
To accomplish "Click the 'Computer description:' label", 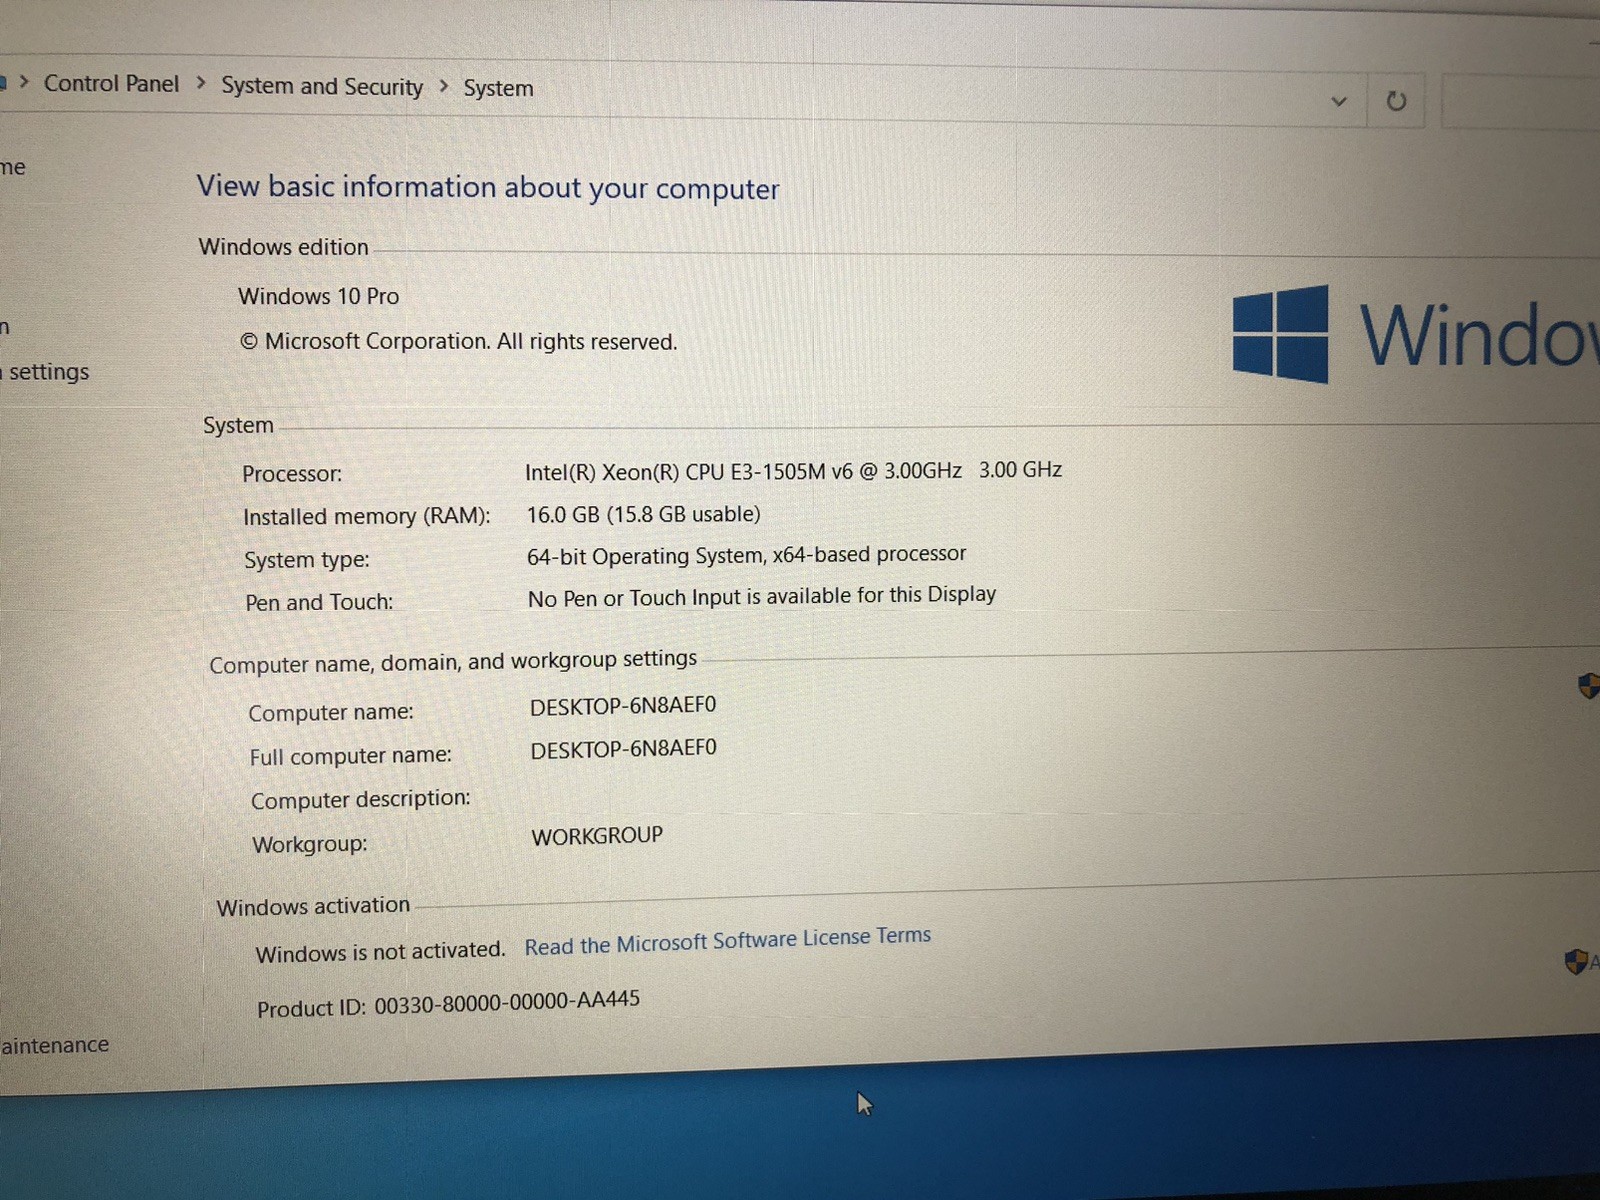I will tap(360, 800).
